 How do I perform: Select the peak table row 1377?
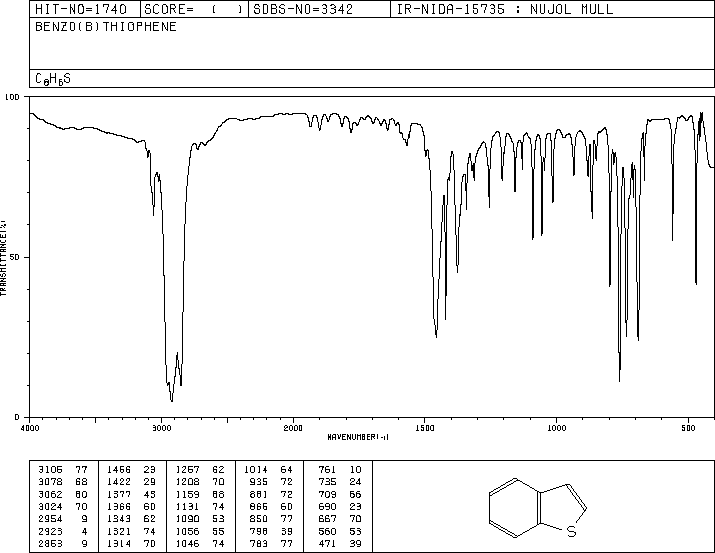pos(131,494)
